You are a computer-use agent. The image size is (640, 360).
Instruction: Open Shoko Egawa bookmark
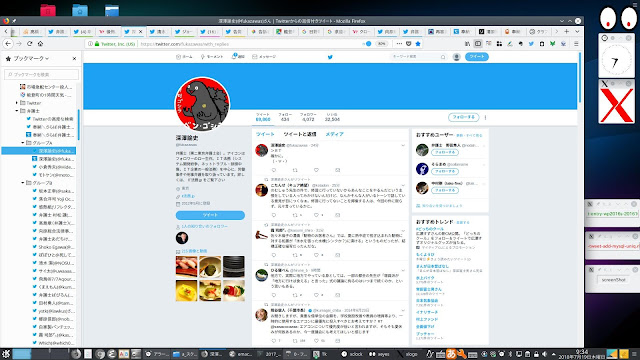click(53, 247)
